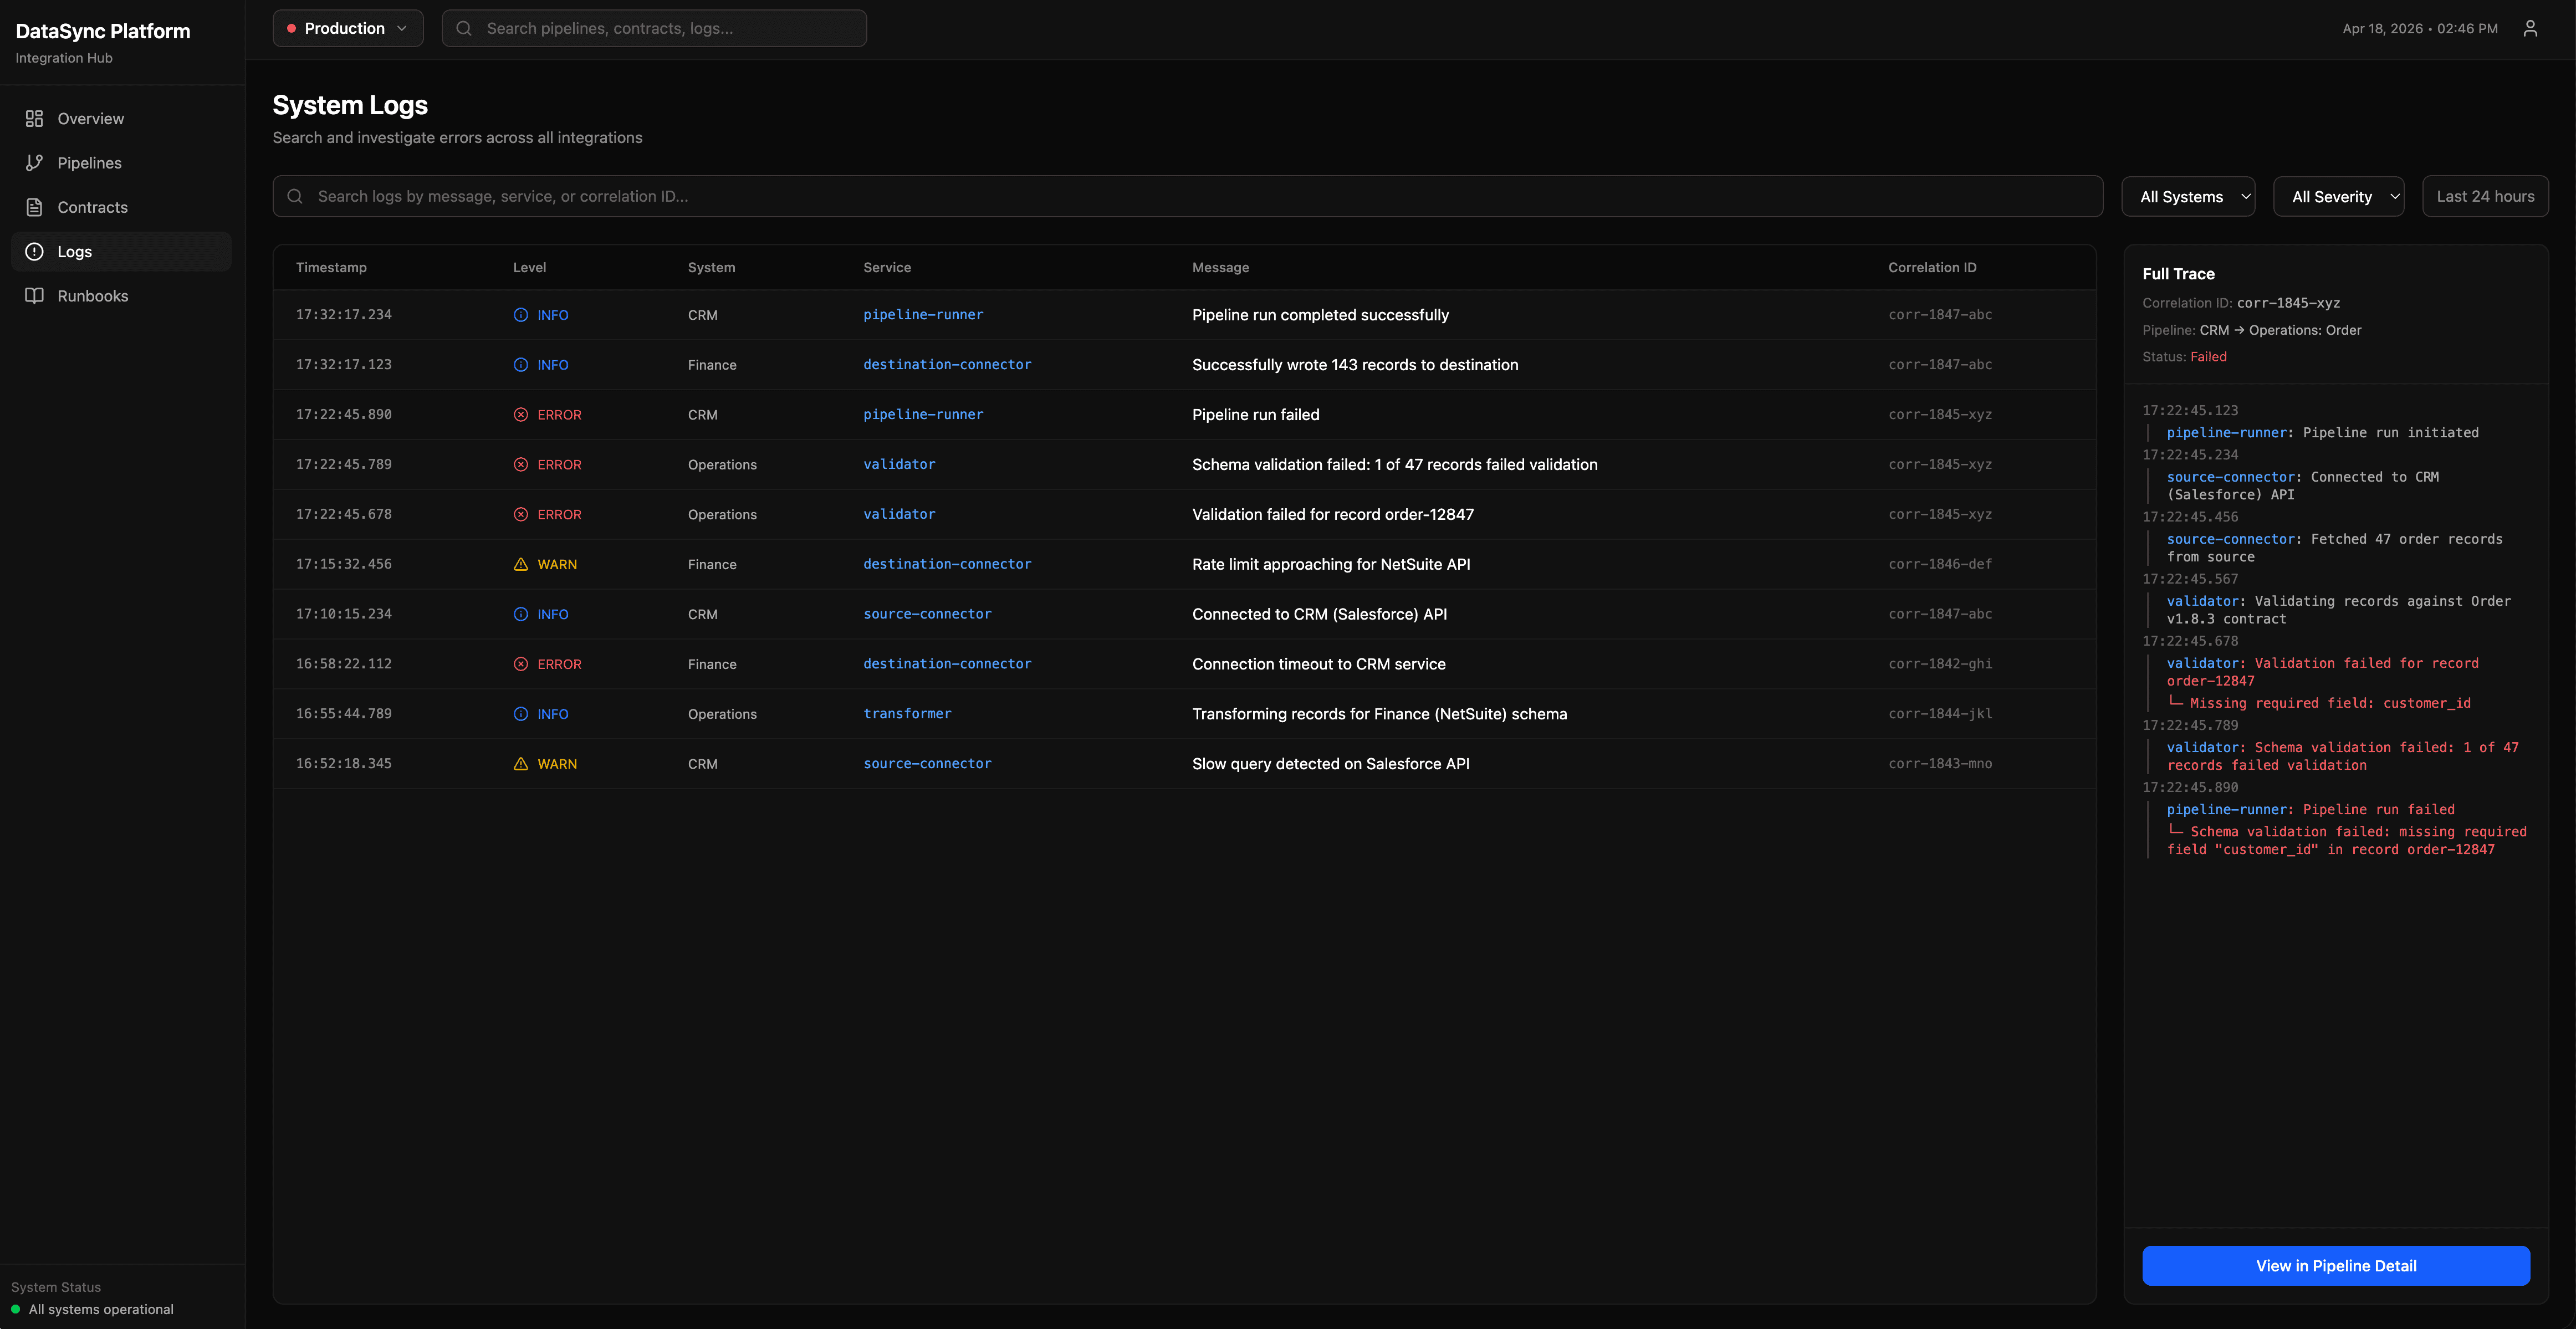Open the Last 24 hours time filter
2576x1329 pixels.
click(2485, 197)
